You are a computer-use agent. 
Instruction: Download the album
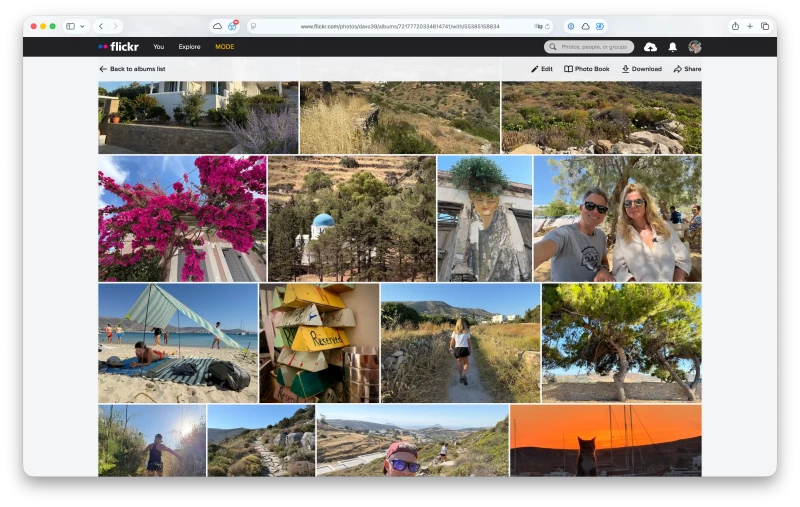coord(641,69)
